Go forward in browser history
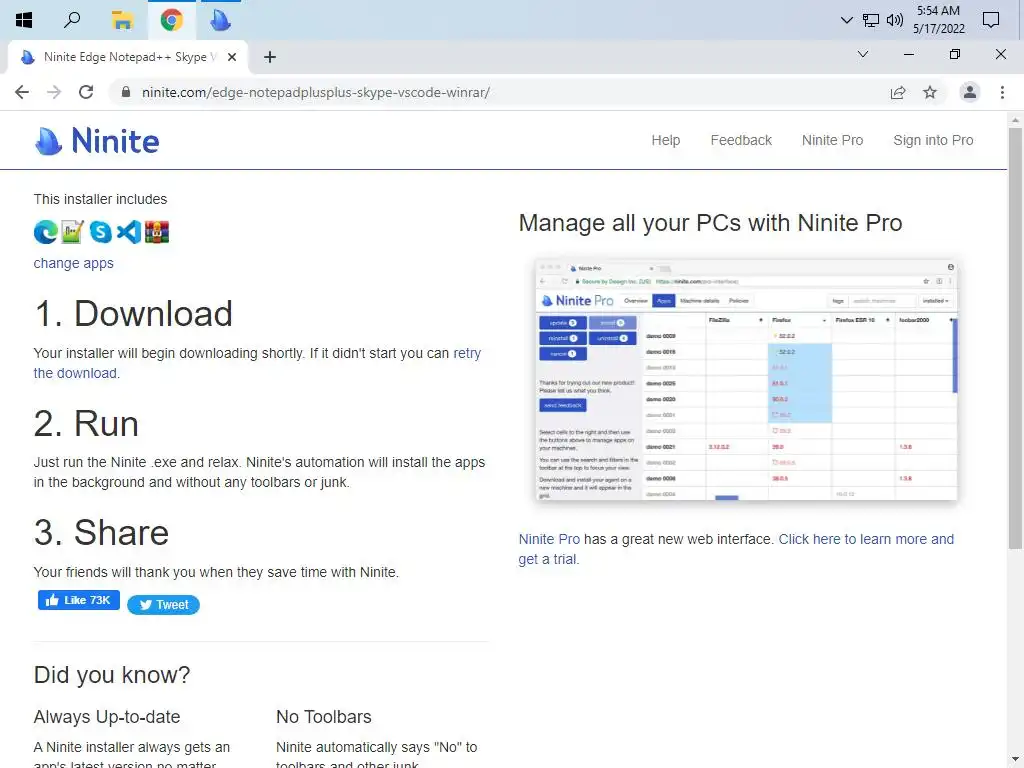Viewport: 1024px width, 768px height. [54, 92]
